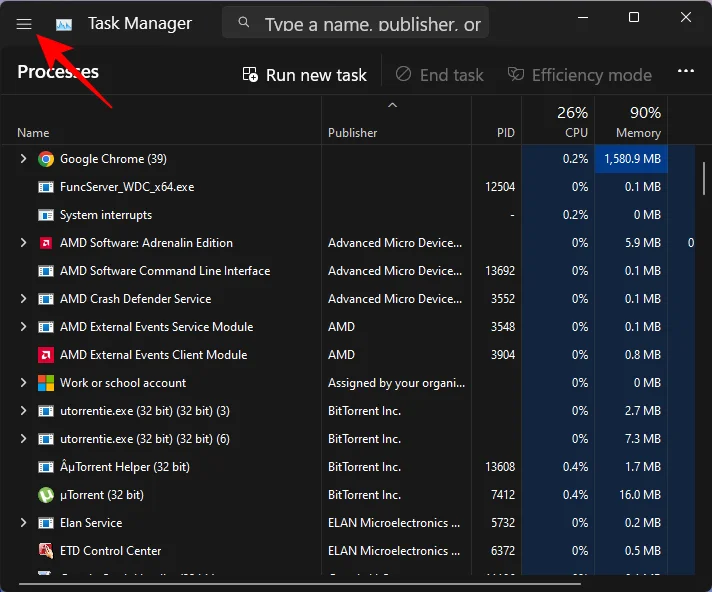The width and height of the screenshot is (712, 592).
Task: Click the Processes page heading
Action: point(58,72)
